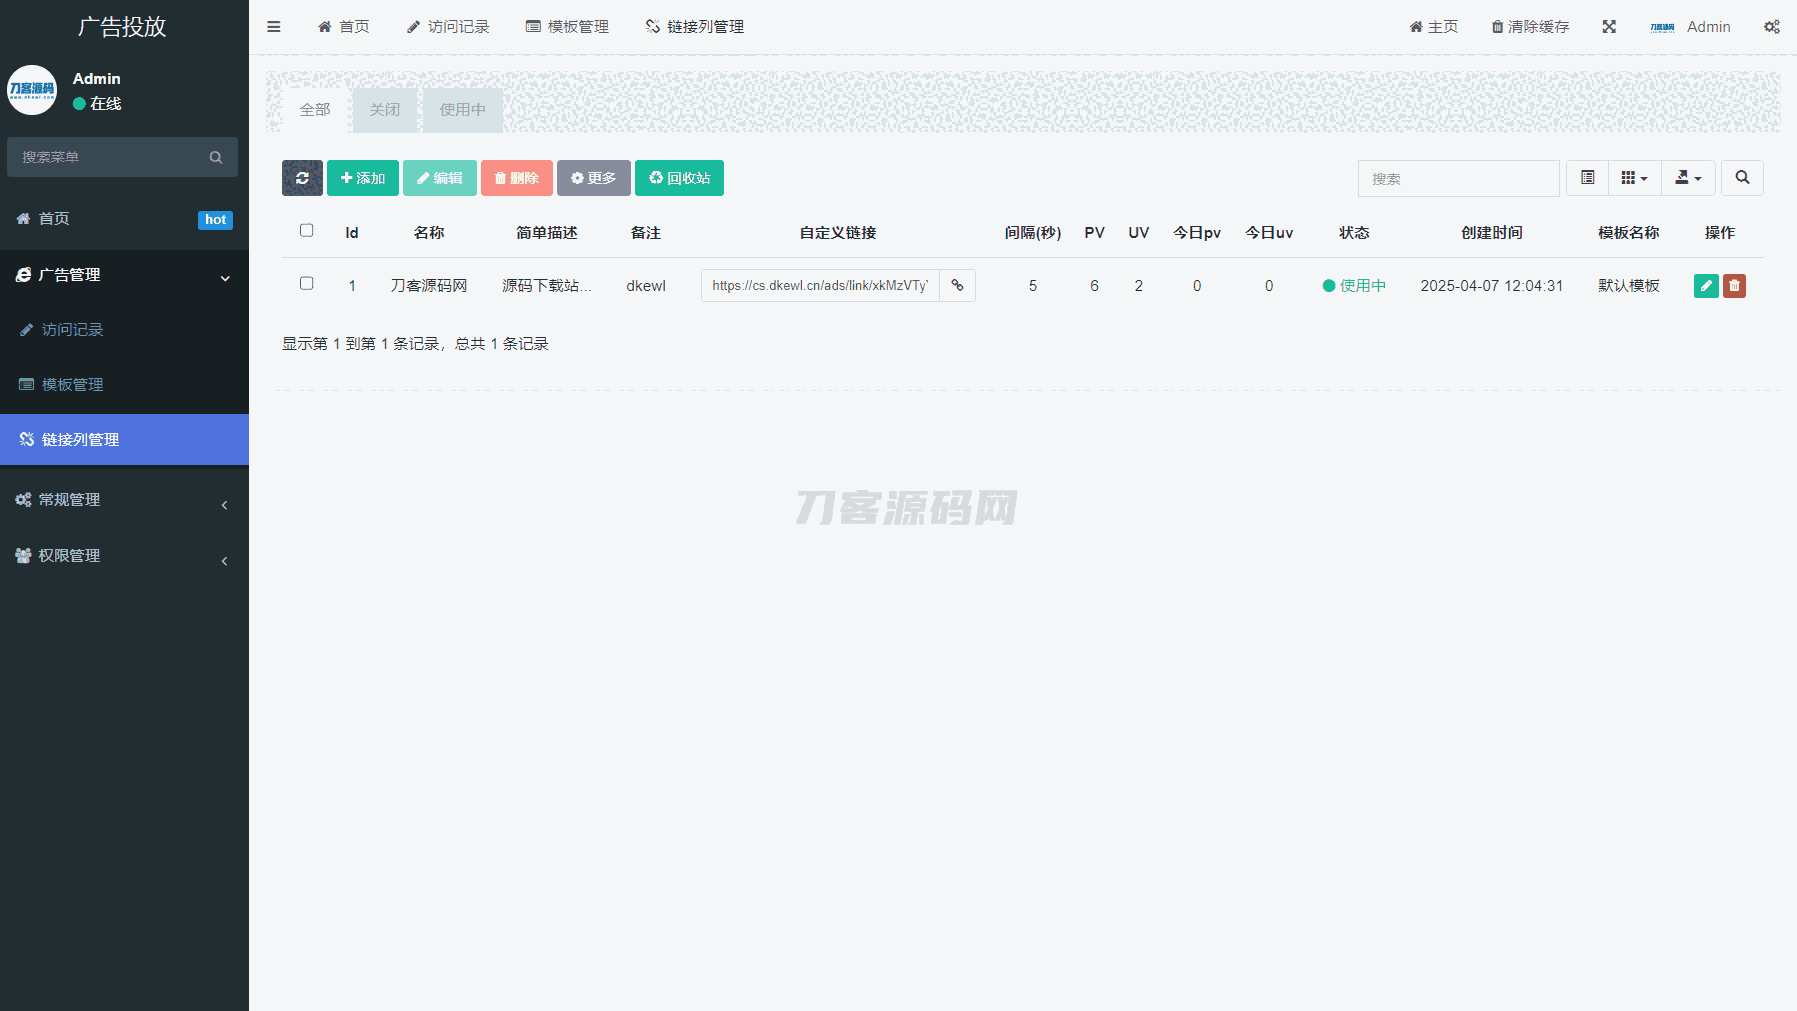
Task: Click the 间隔(秒) column header
Action: pyautogui.click(x=1033, y=233)
